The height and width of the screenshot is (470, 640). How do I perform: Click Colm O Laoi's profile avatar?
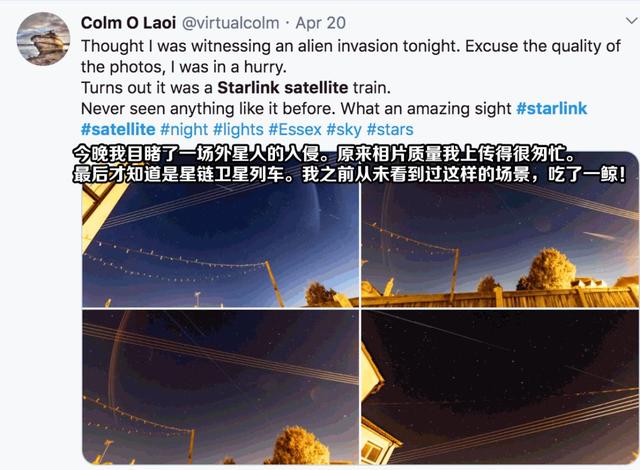(43, 38)
